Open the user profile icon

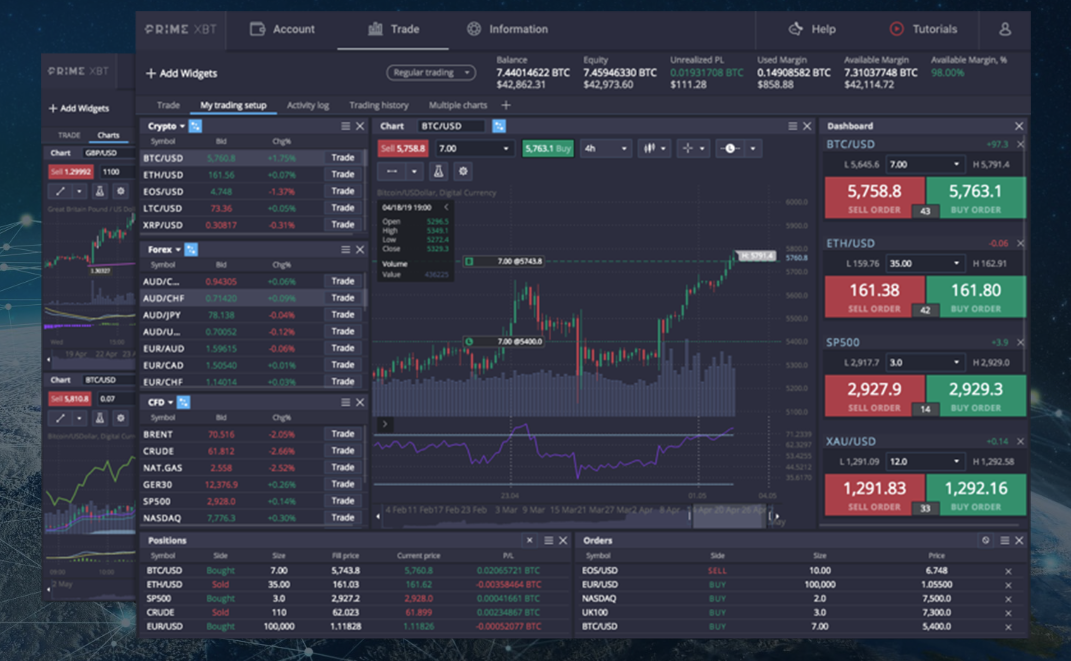coord(1005,29)
